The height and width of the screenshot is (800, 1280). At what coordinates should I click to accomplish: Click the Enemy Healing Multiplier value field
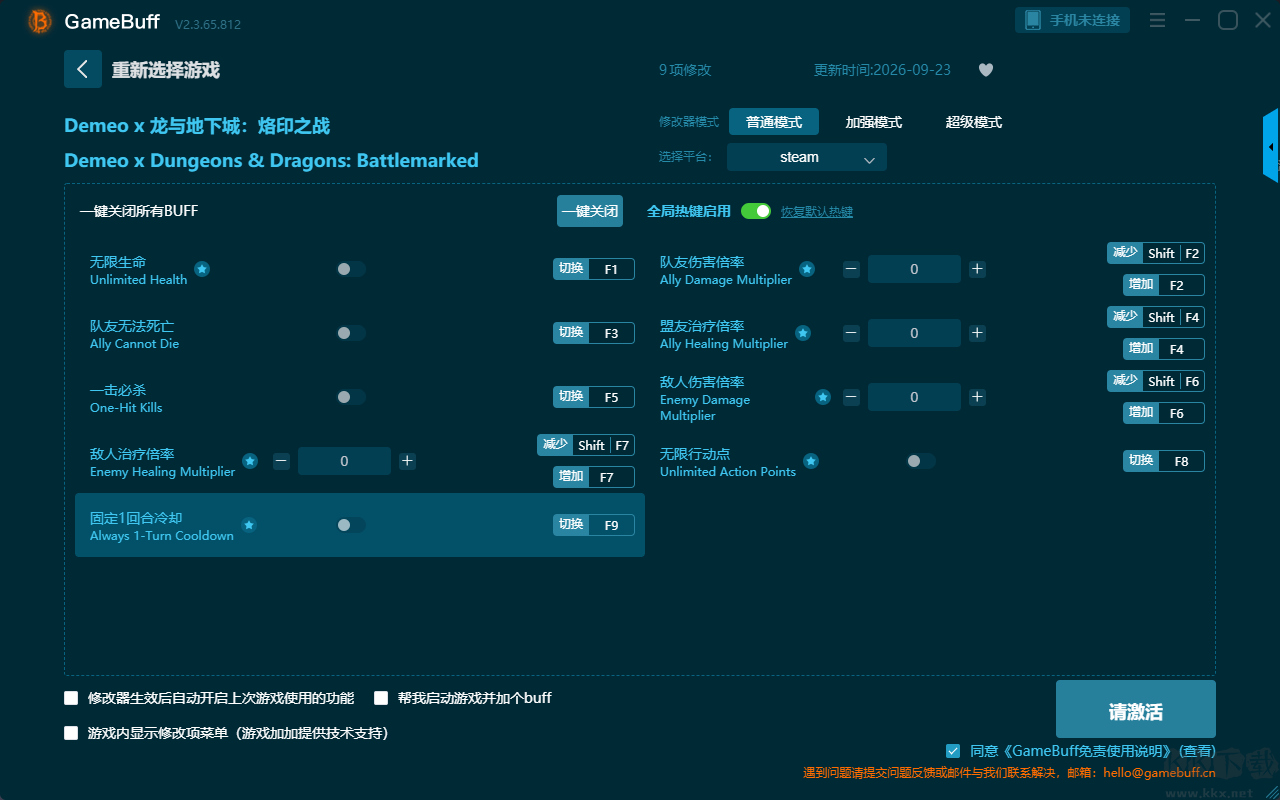(344, 461)
